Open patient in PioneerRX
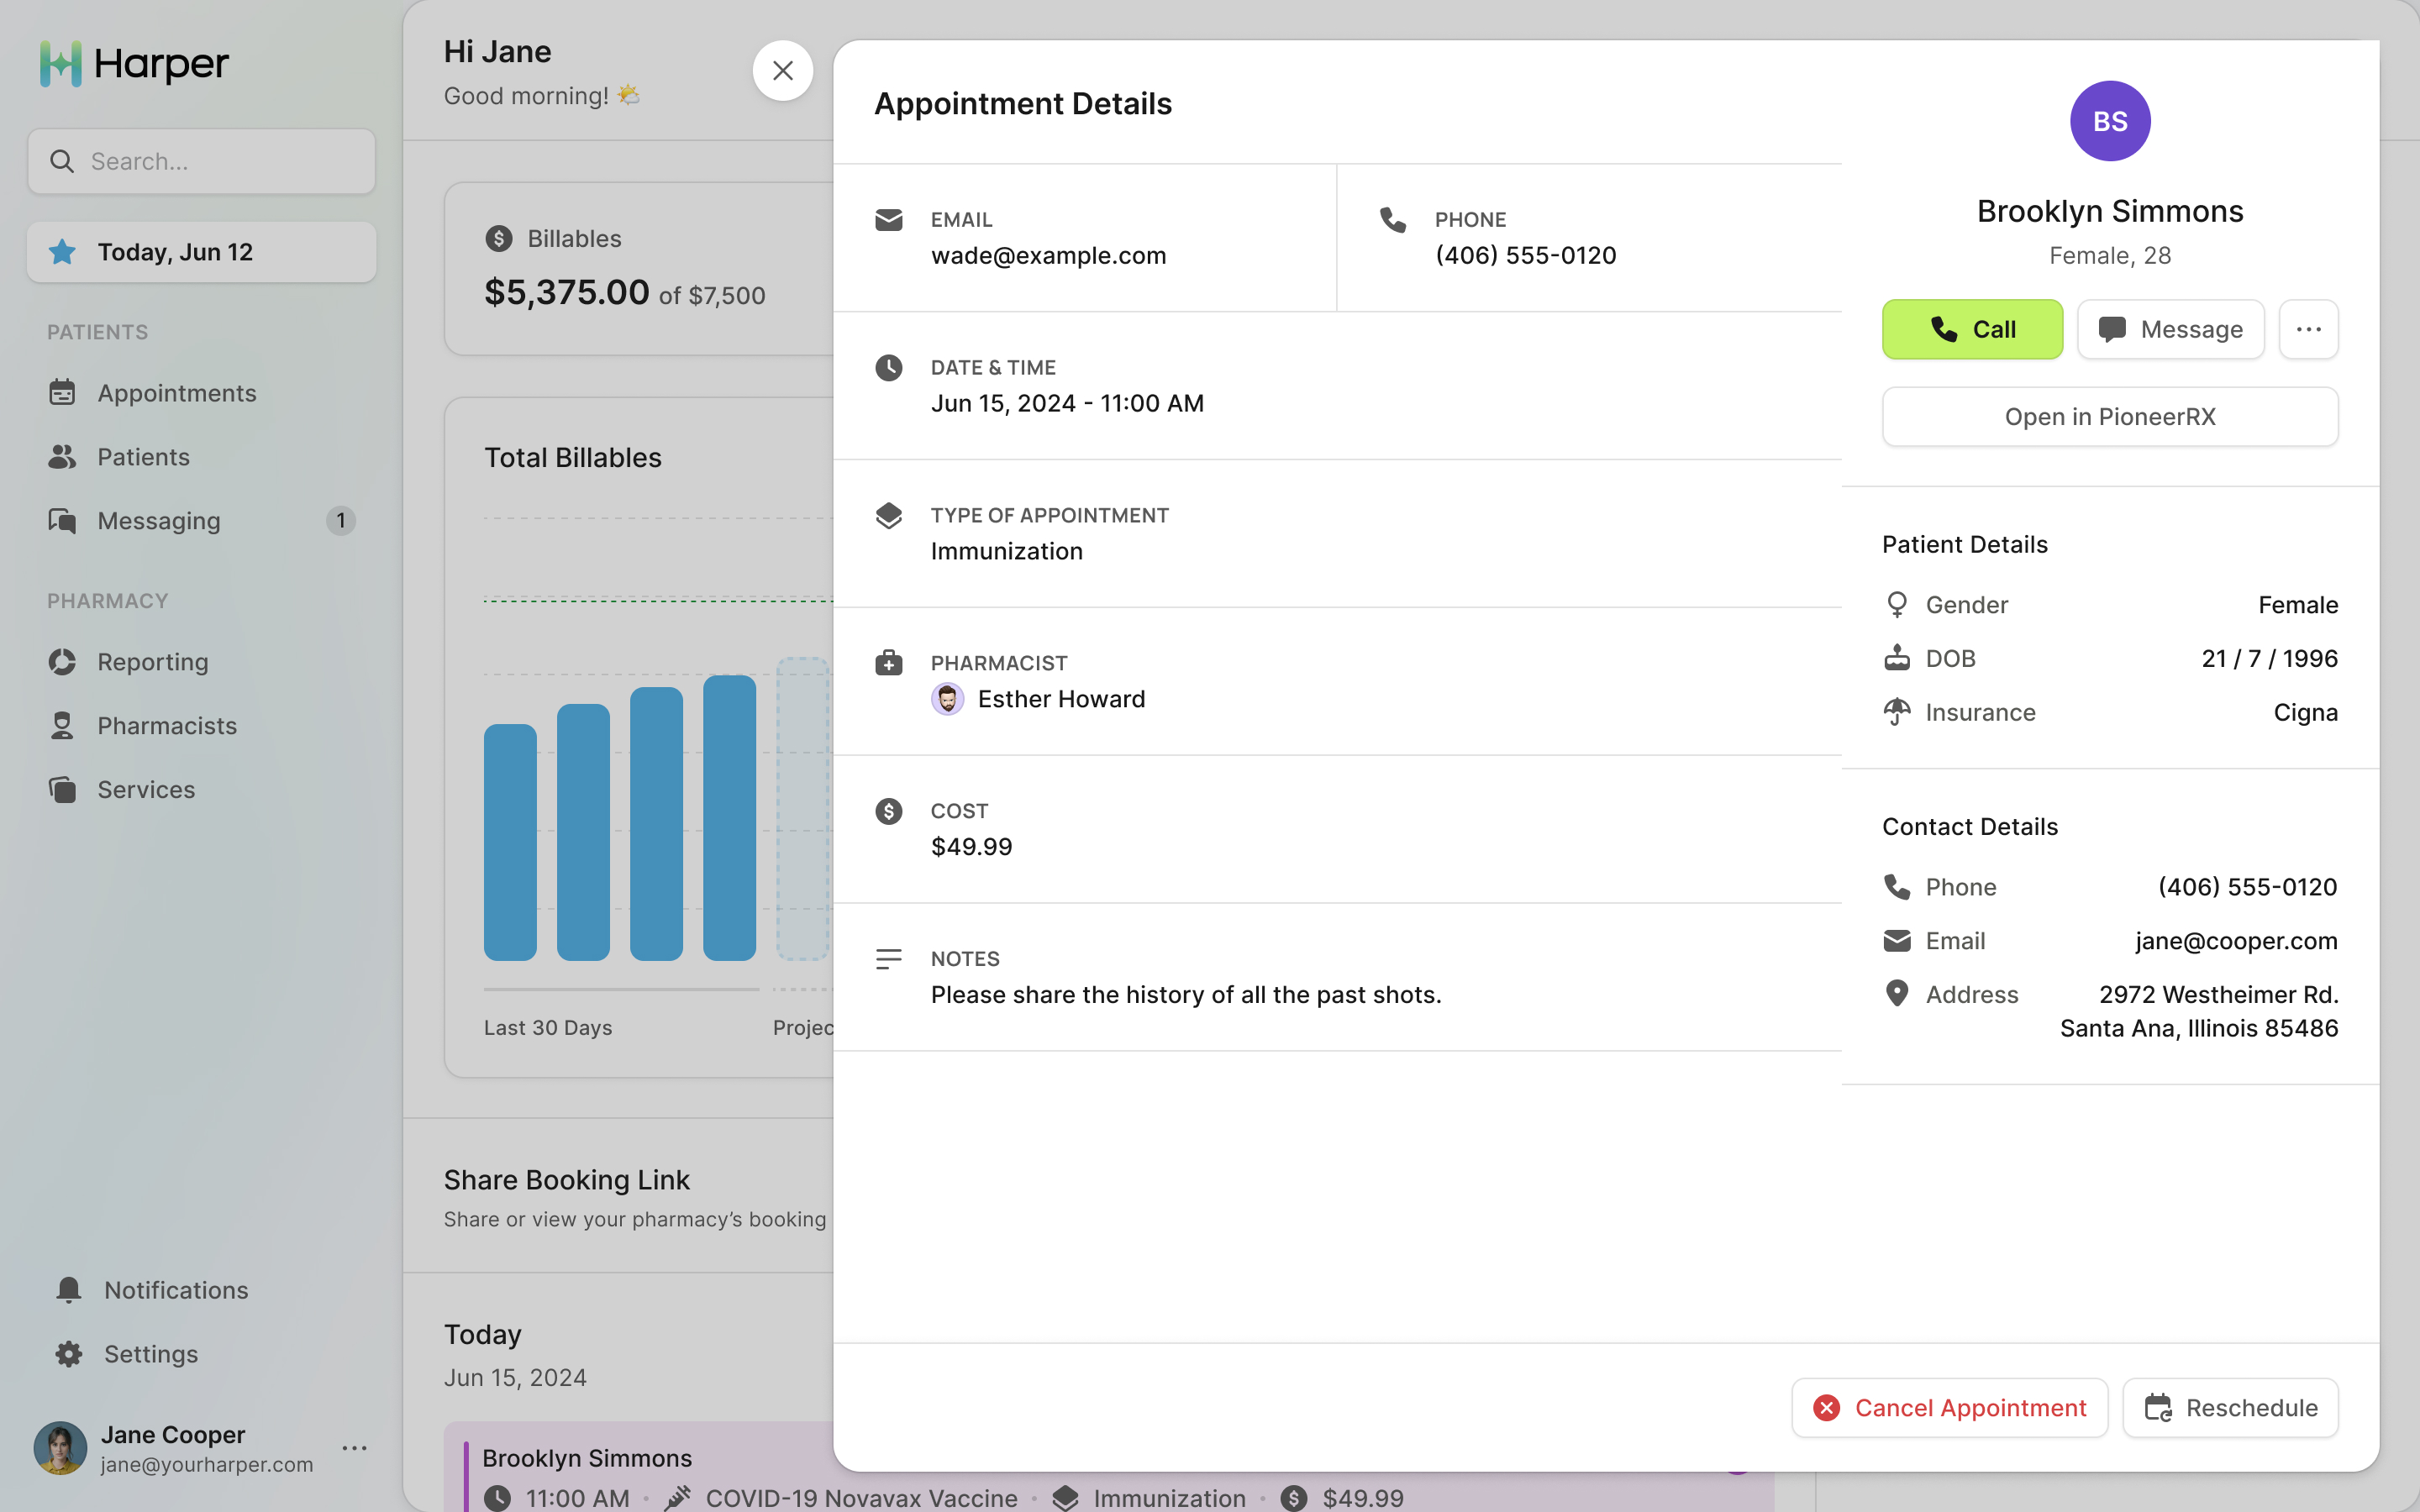 (2109, 417)
